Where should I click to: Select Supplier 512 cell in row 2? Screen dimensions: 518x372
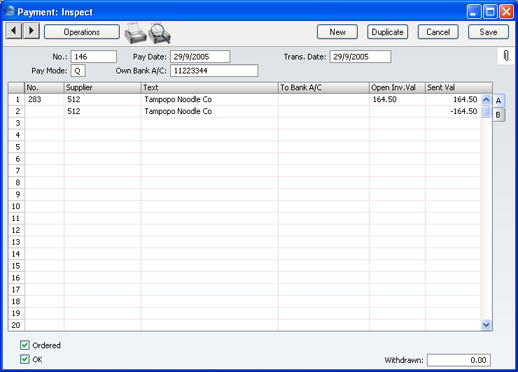pyautogui.click(x=102, y=111)
